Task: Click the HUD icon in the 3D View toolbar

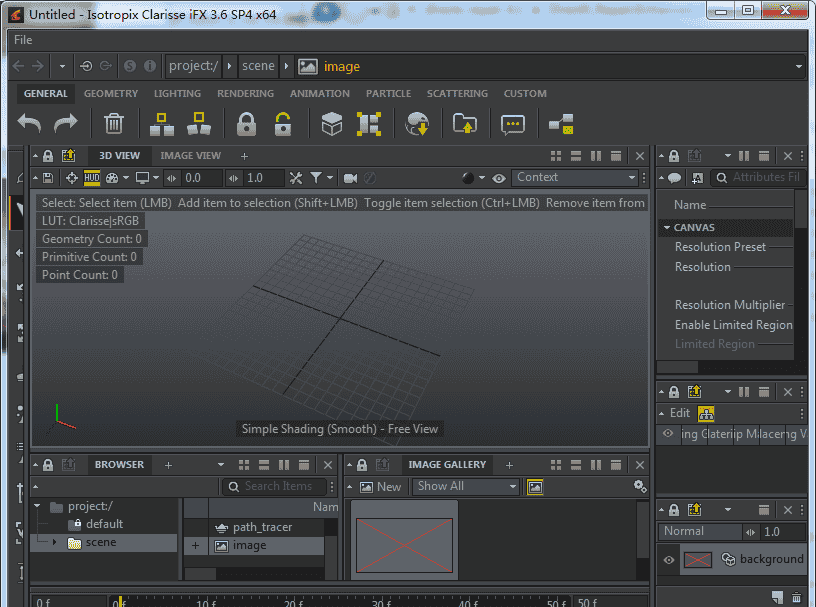Action: 90,177
